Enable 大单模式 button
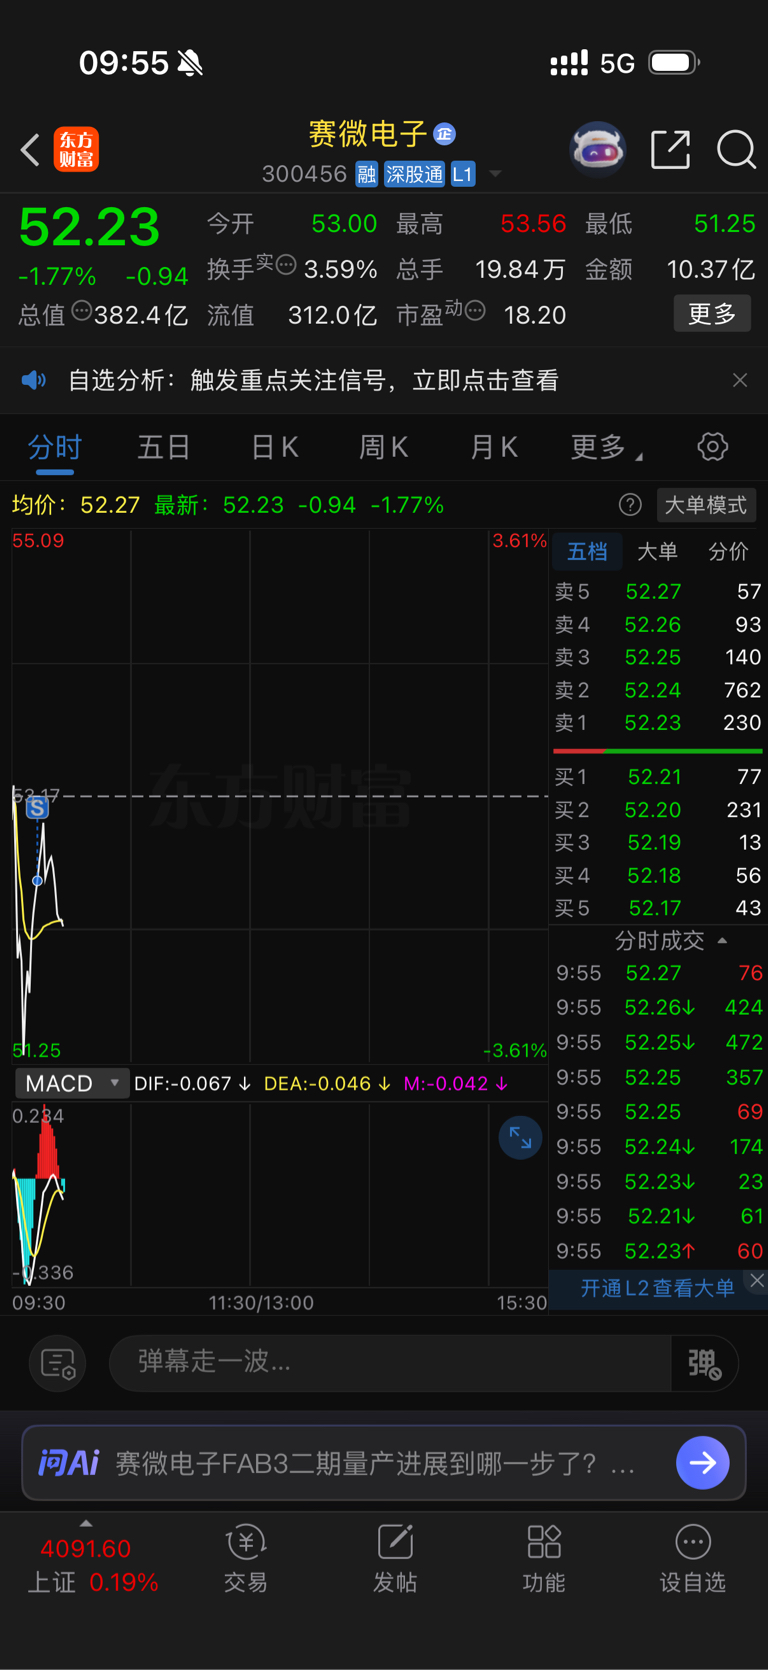Screen dimensions: 768x1670 click(706, 505)
